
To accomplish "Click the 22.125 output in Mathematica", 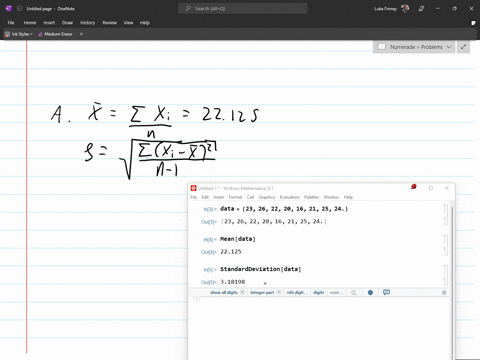I will click(231, 252).
